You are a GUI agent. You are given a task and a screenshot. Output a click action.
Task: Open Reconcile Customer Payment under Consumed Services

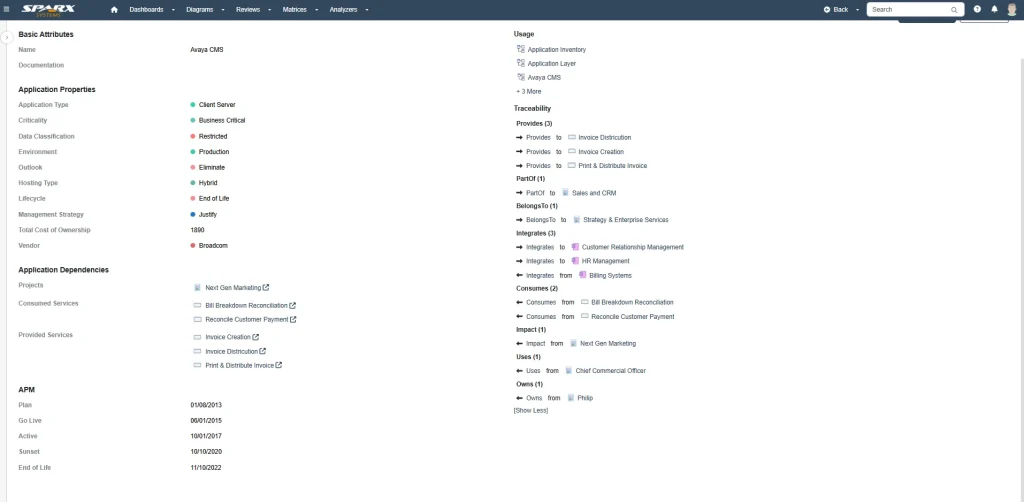[x=247, y=320]
